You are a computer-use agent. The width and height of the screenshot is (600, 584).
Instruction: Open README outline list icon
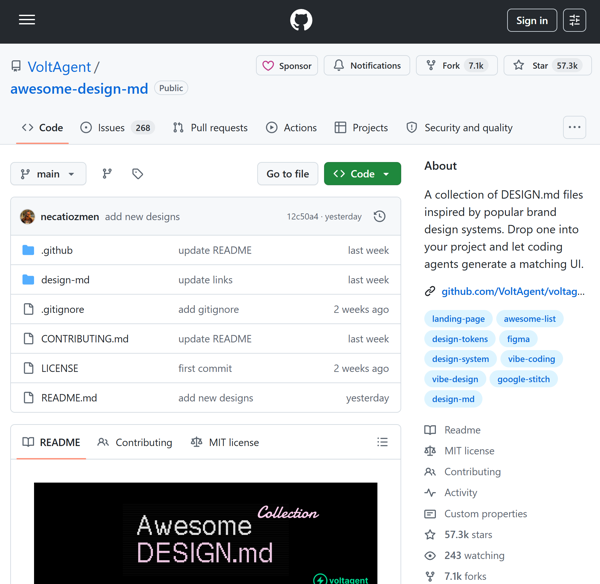[382, 442]
